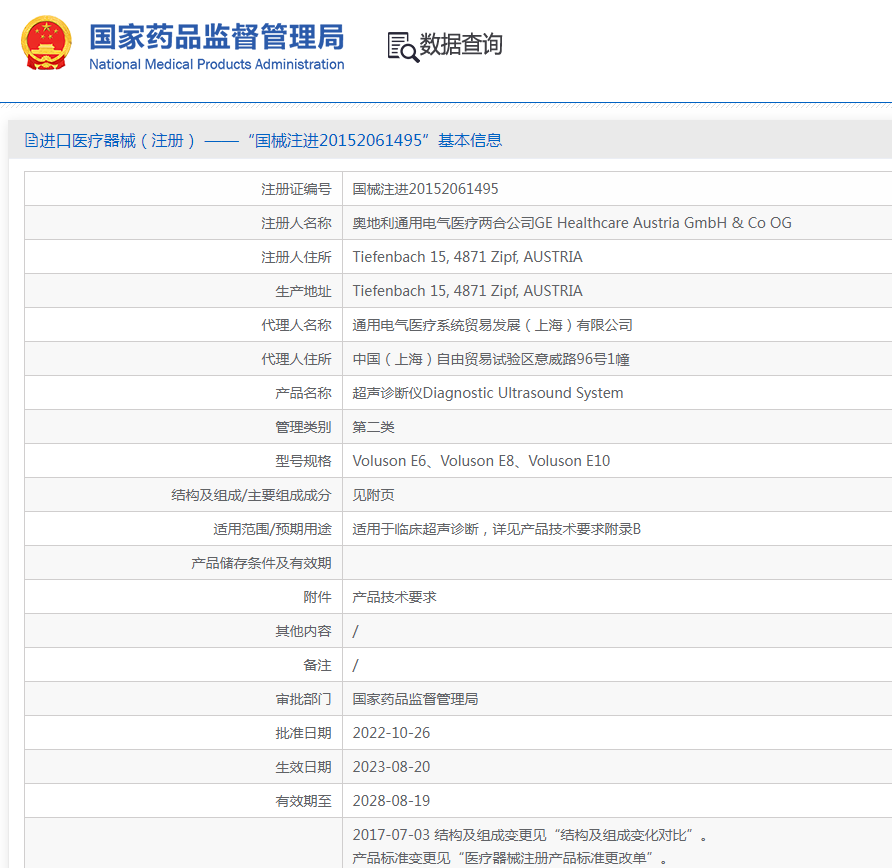Click the 管理类别 label
The width and height of the screenshot is (892, 868).
pos(303,427)
